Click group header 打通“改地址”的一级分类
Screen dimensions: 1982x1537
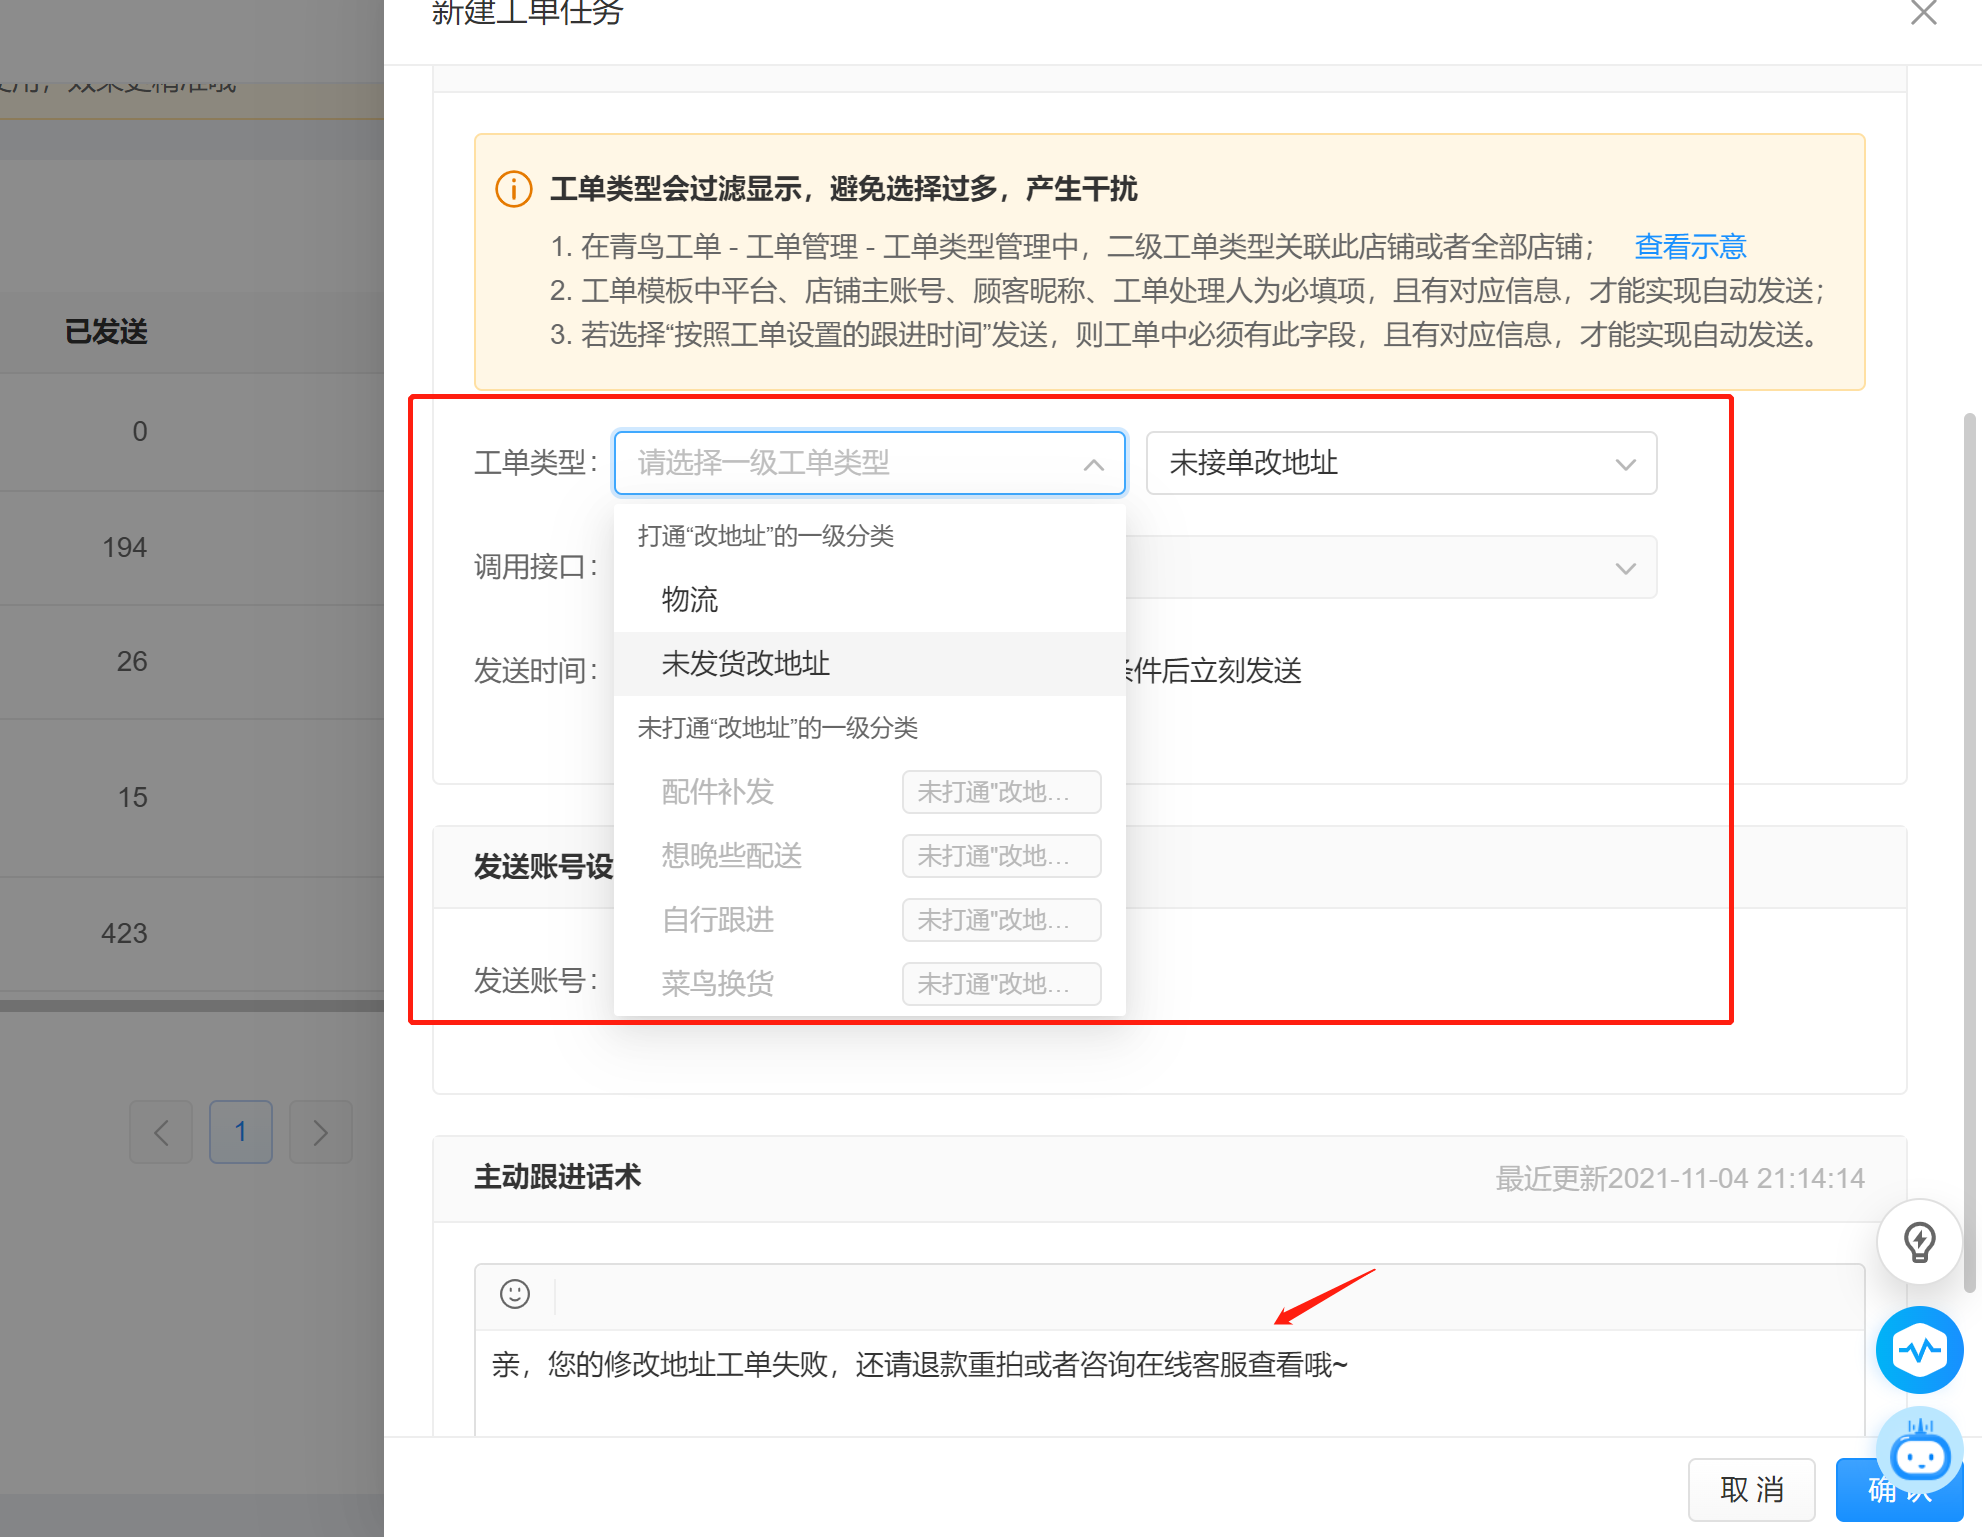(766, 536)
